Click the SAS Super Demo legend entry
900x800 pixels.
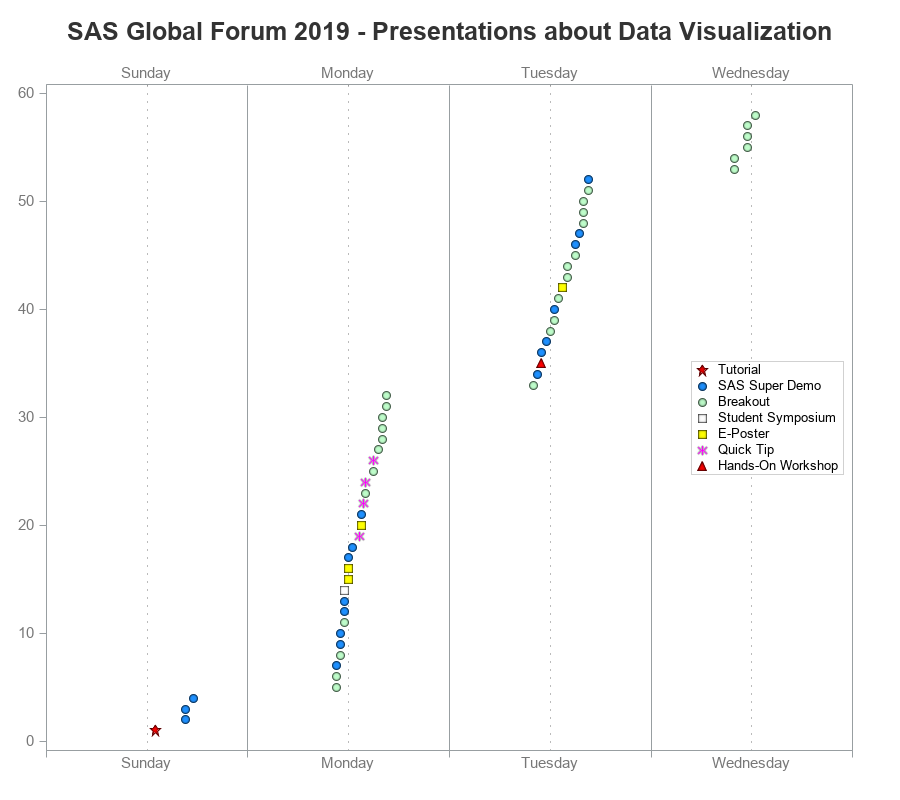pyautogui.click(x=759, y=386)
